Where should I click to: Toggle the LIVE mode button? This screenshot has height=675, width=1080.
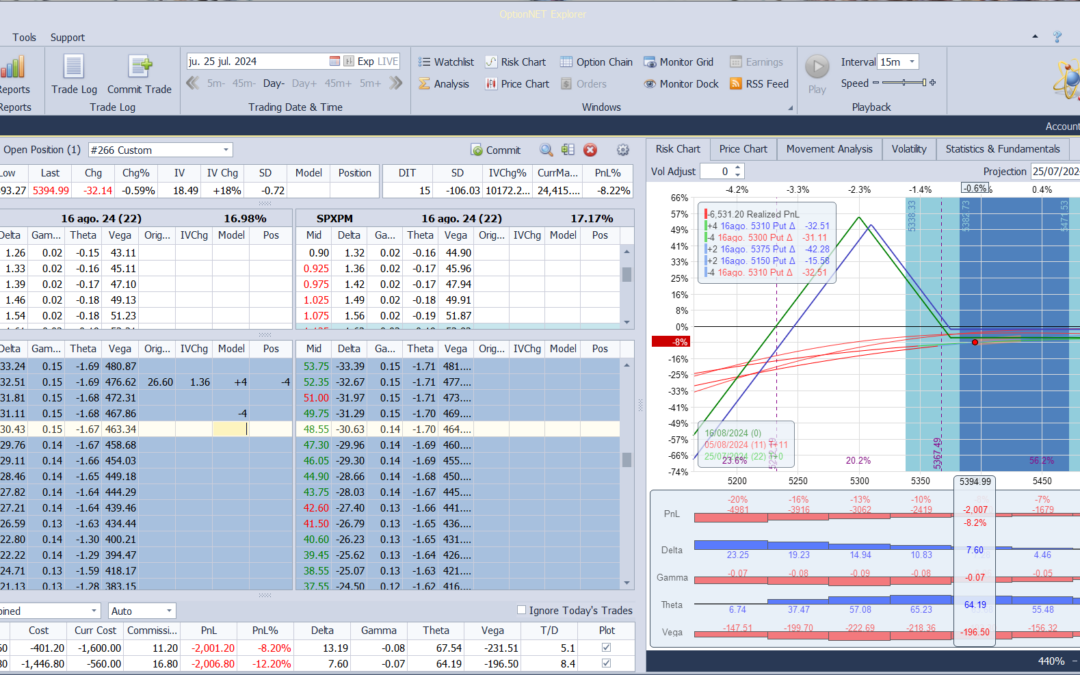[x=388, y=61]
